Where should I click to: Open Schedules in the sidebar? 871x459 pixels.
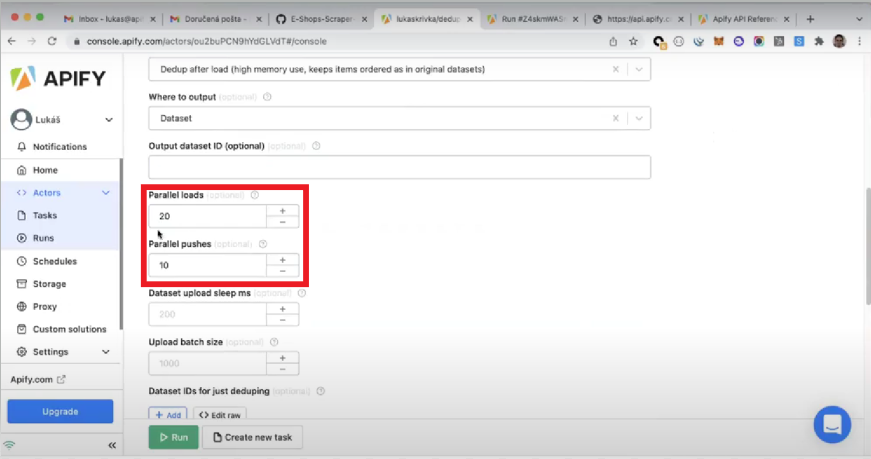point(54,261)
